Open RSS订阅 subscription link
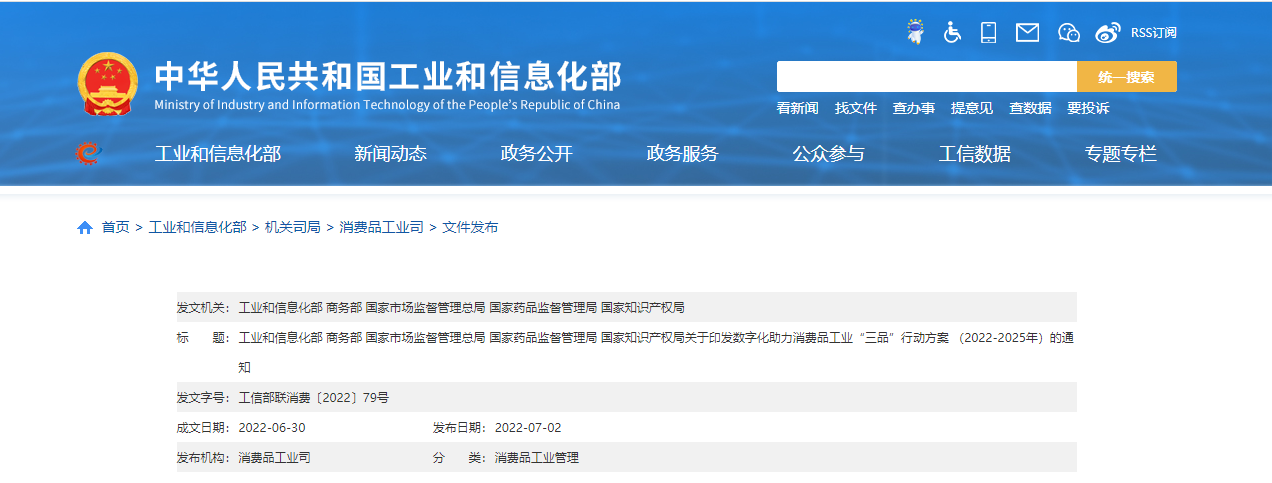Viewport: 1272px width, 483px height. tap(1153, 32)
